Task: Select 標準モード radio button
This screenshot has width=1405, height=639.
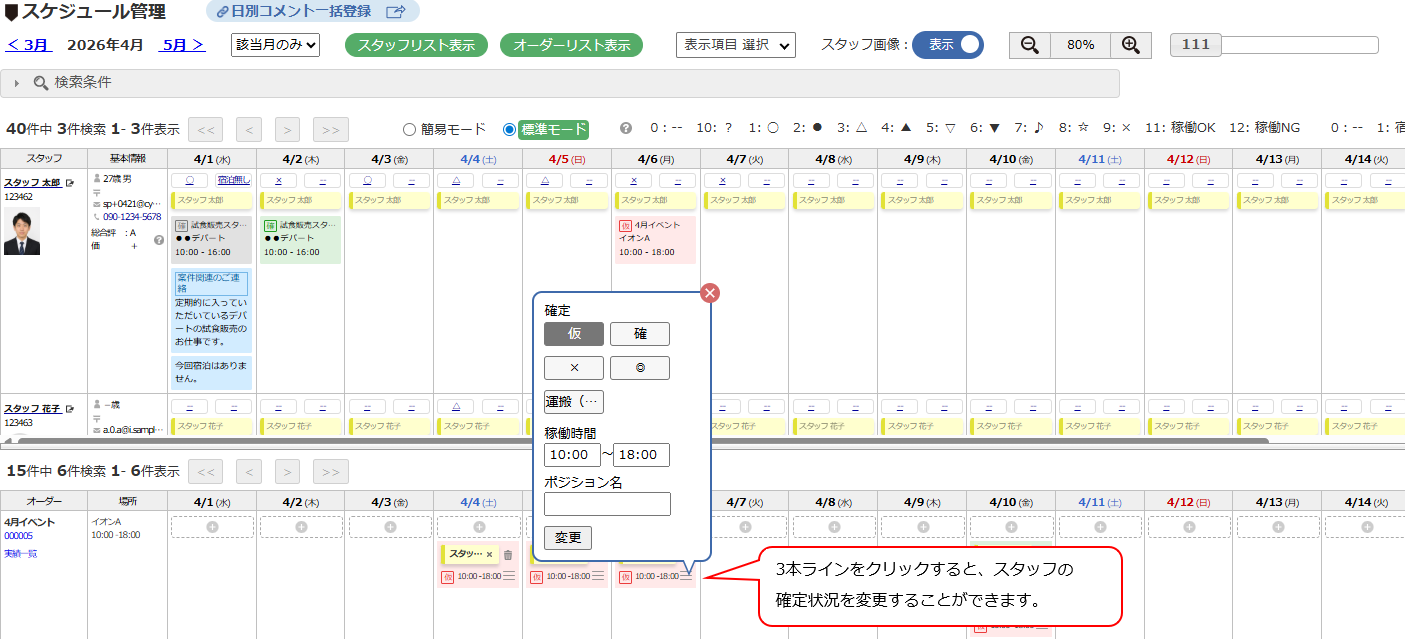Action: click(x=510, y=129)
